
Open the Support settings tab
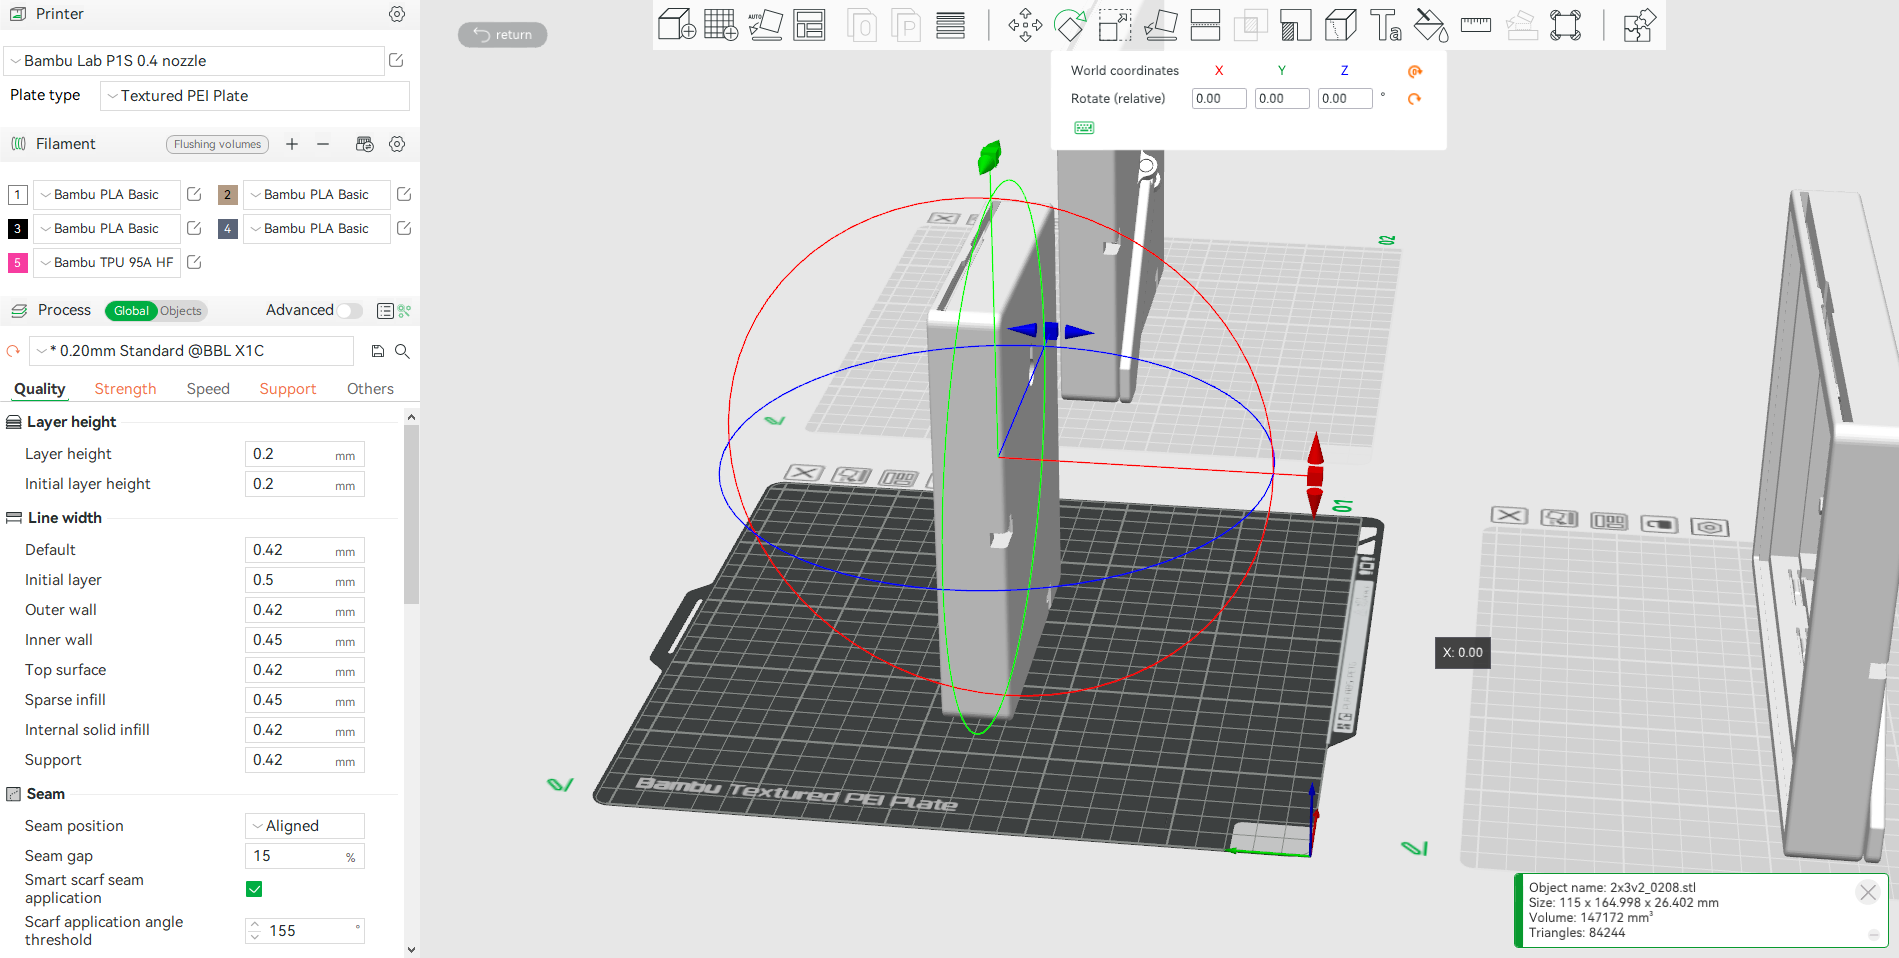[287, 389]
